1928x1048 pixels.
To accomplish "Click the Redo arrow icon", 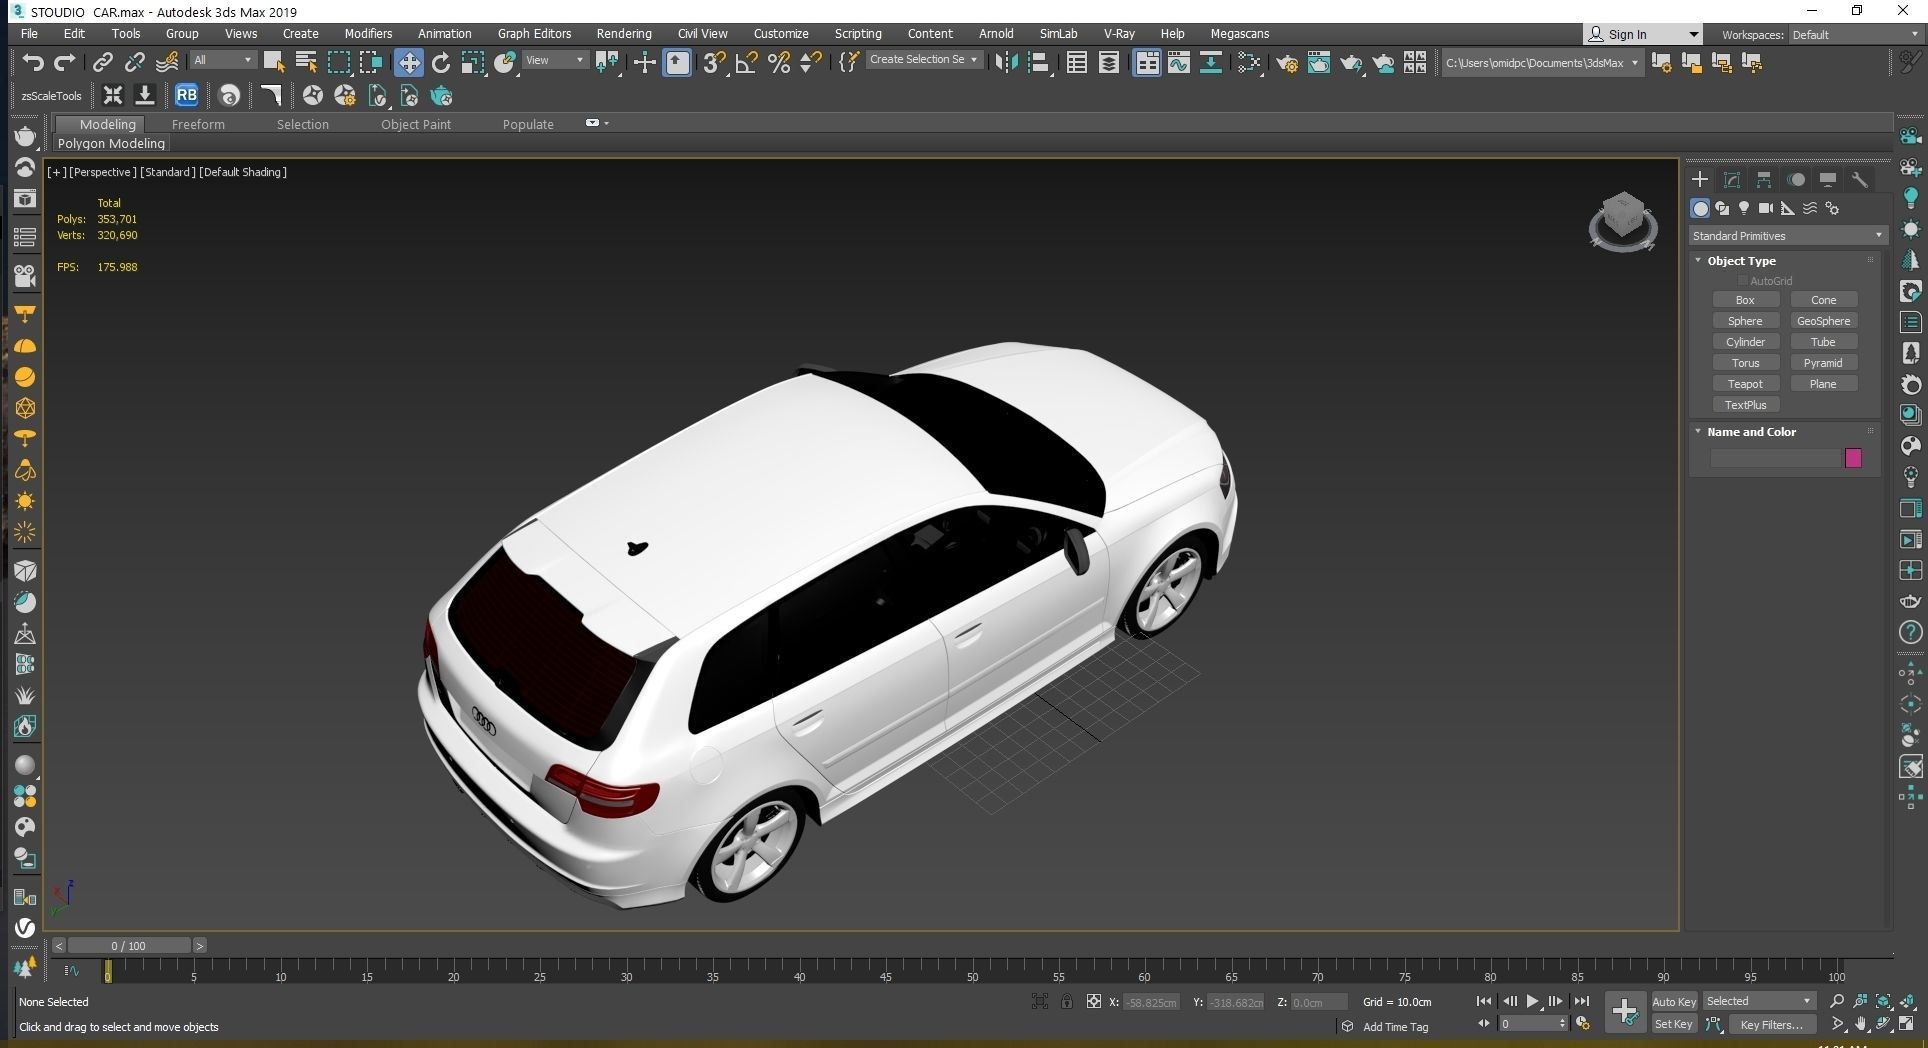I will tap(65, 62).
